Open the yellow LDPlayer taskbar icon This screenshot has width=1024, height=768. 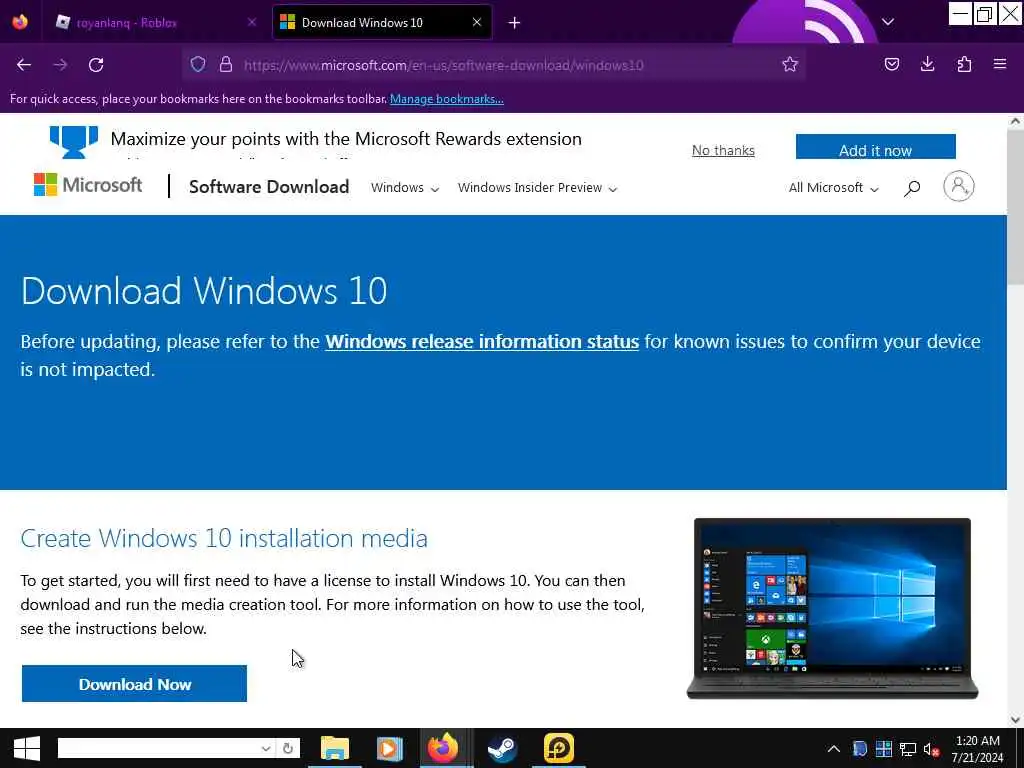[558, 748]
